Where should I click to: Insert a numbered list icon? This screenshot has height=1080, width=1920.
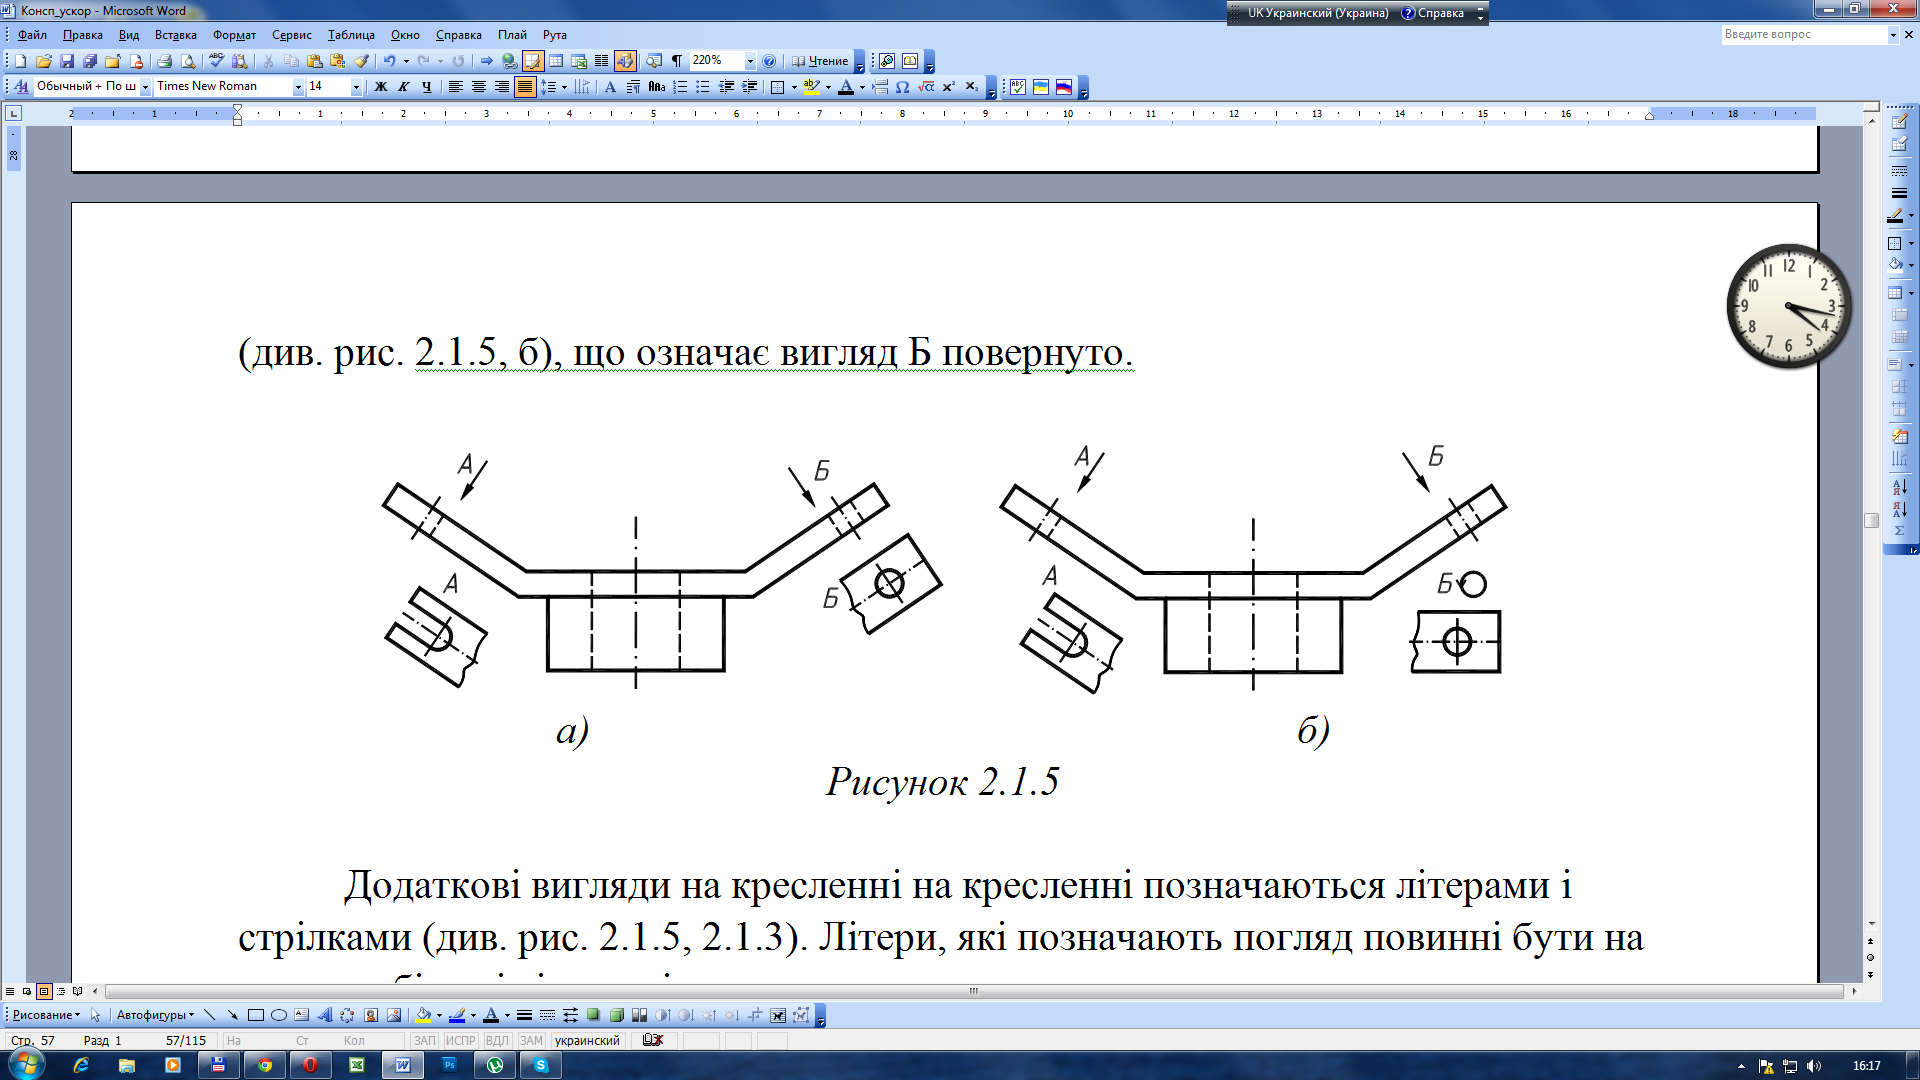680,87
